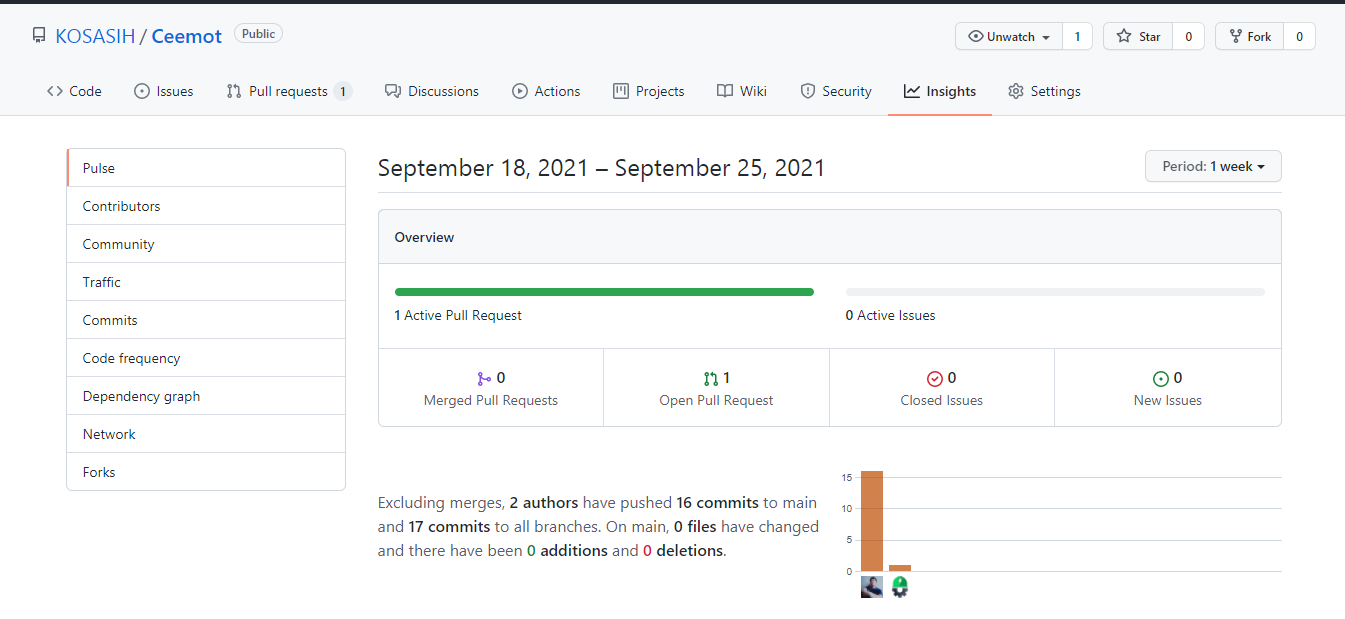Viewport: 1345px width, 619px height.
Task: Click the star icon
Action: pos(1124,37)
